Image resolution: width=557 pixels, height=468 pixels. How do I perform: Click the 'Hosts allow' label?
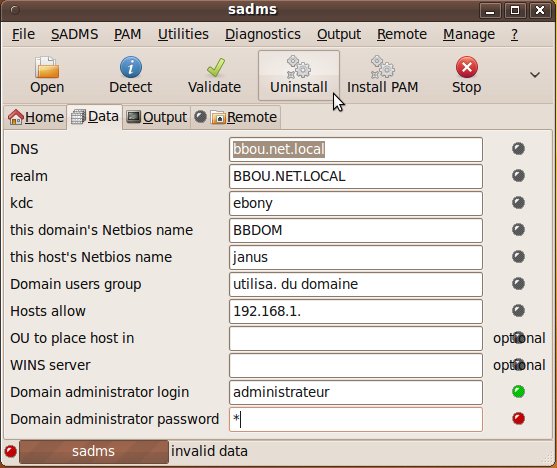(x=48, y=311)
